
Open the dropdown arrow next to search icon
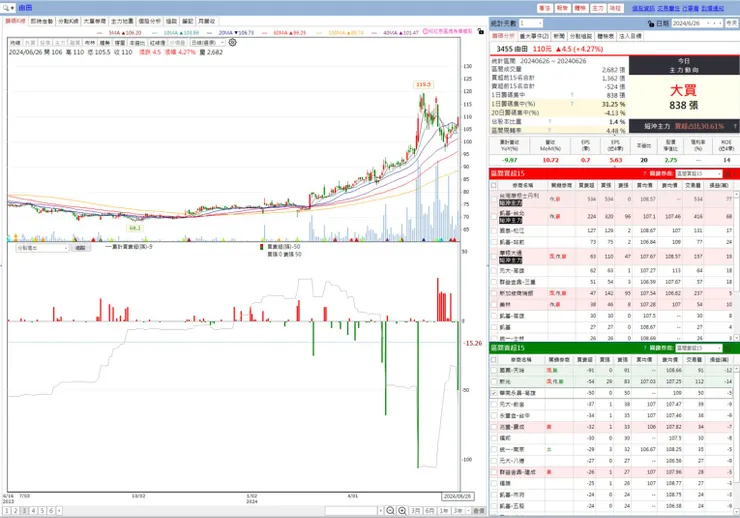[x=12, y=8]
